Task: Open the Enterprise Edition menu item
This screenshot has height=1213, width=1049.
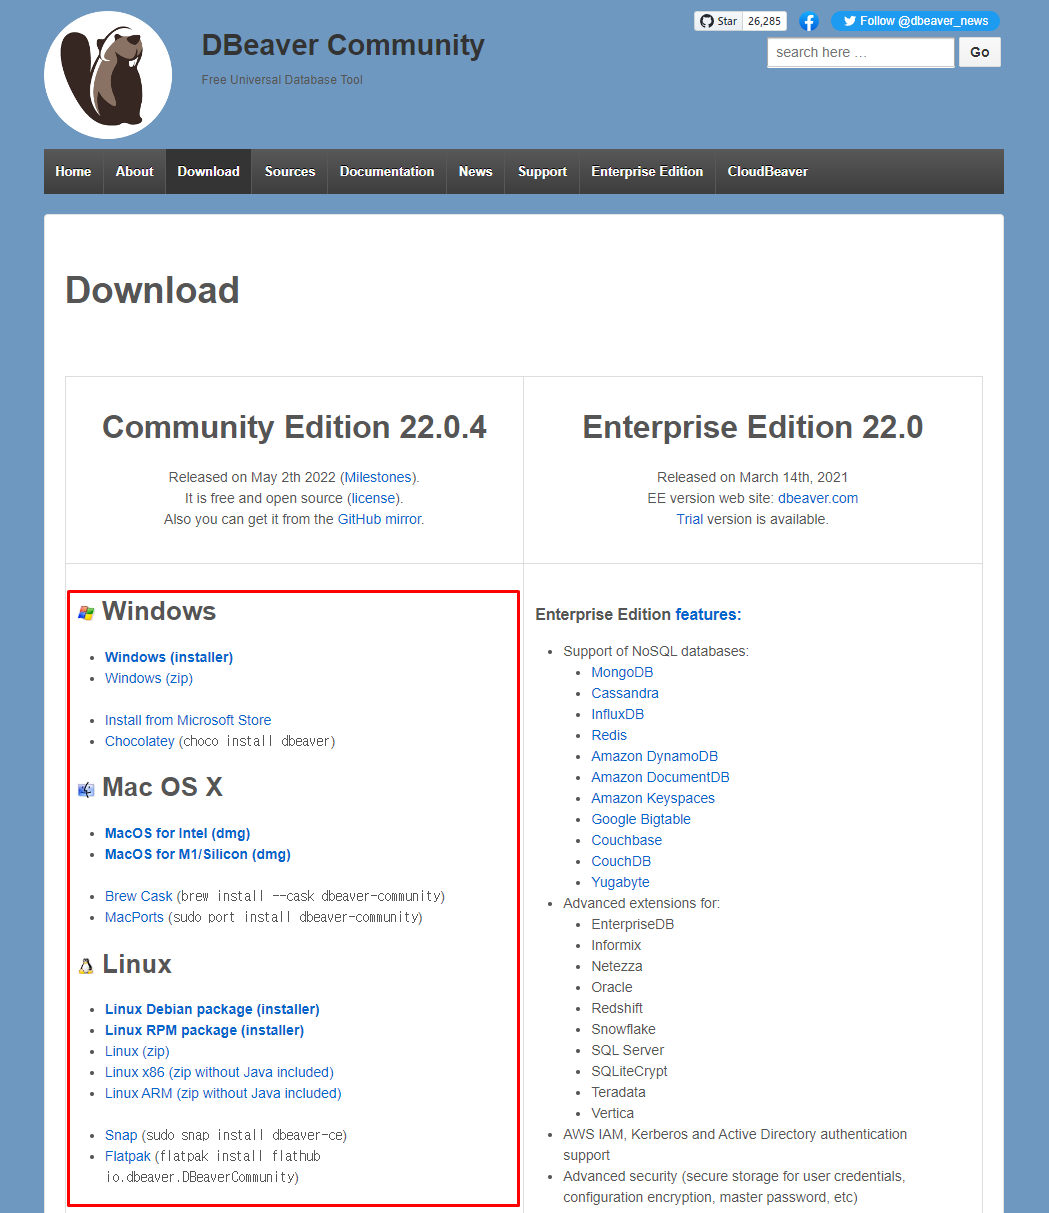Action: [647, 171]
